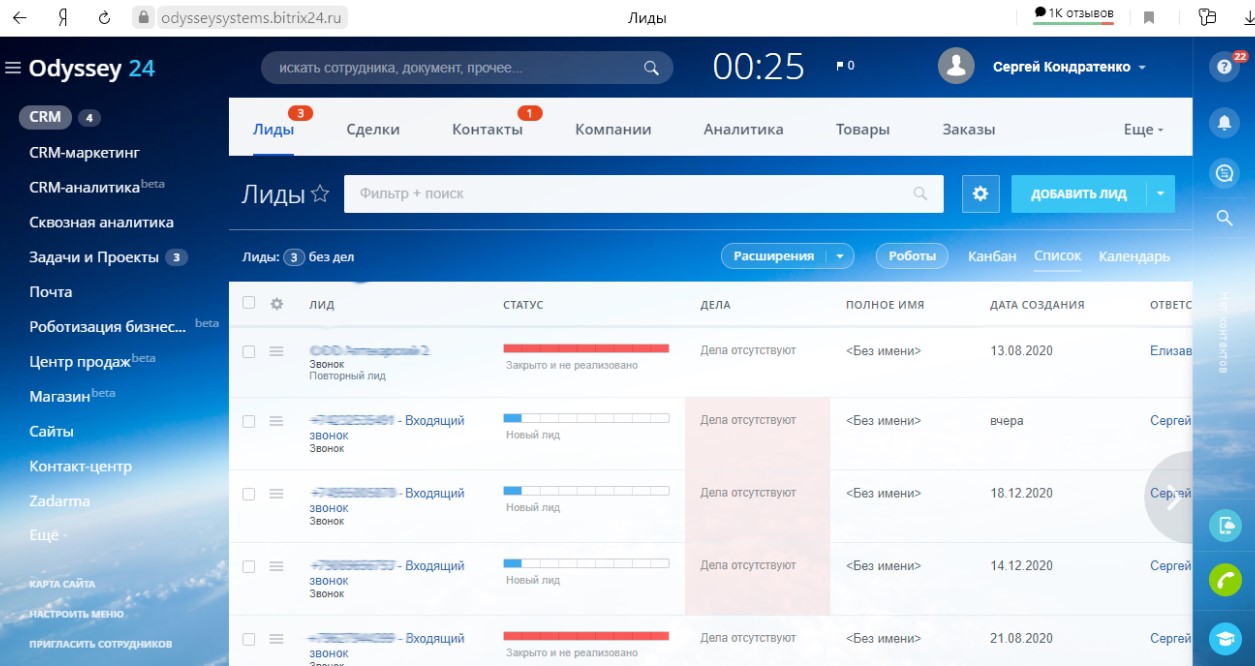Switch to the Канбан view
The height and width of the screenshot is (666, 1255).
tap(992, 256)
